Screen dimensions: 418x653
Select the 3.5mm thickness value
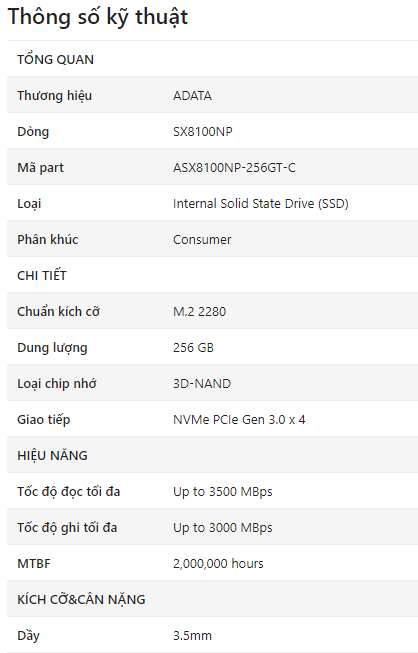point(192,636)
